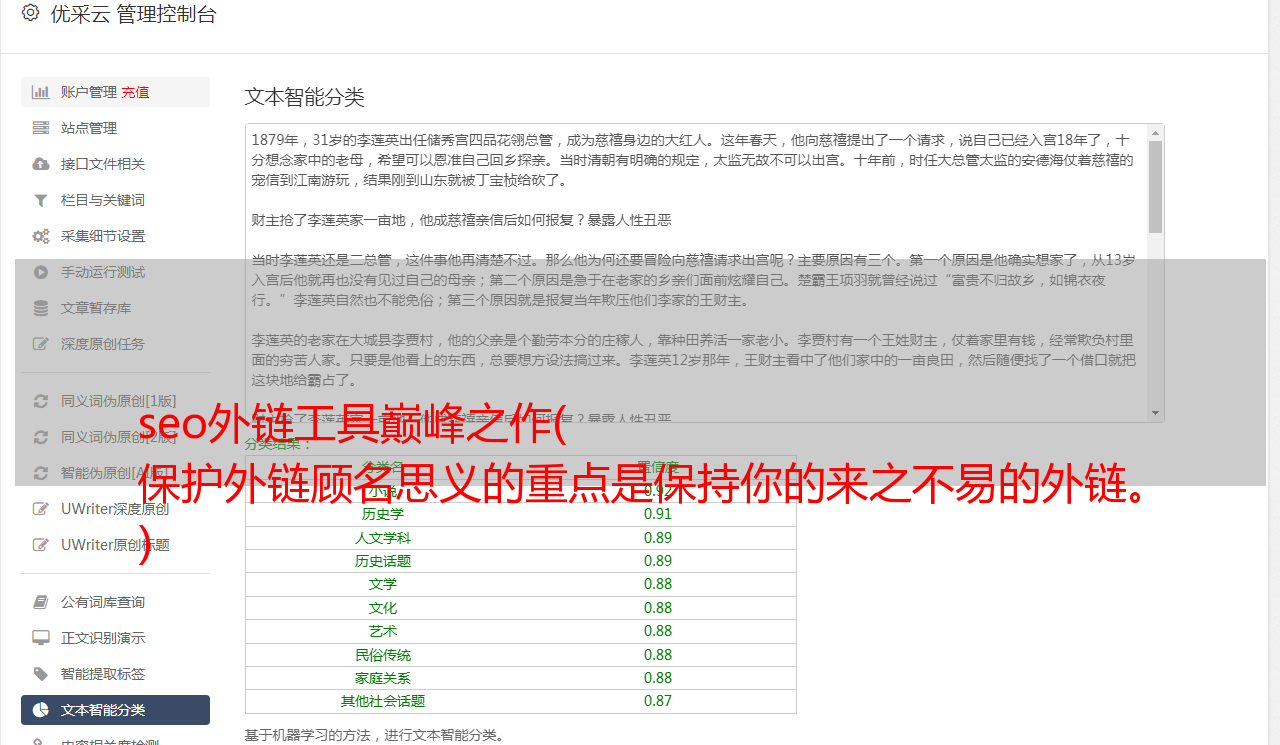Click the bar chart icon for 账户管理

click(41, 92)
